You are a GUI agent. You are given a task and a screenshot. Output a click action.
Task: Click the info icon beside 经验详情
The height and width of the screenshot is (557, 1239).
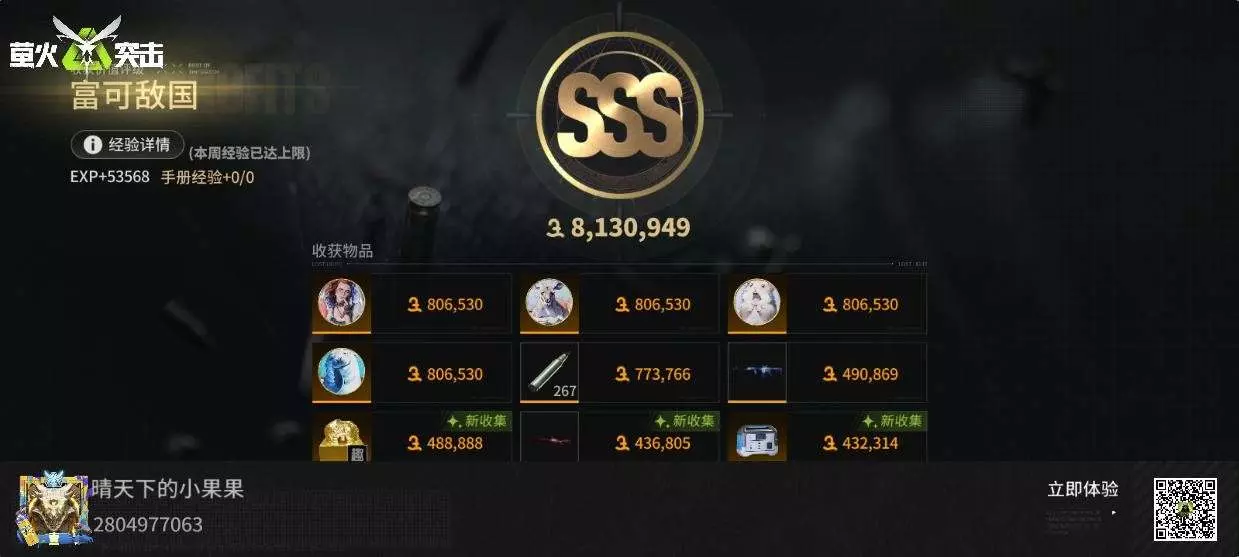(92, 145)
